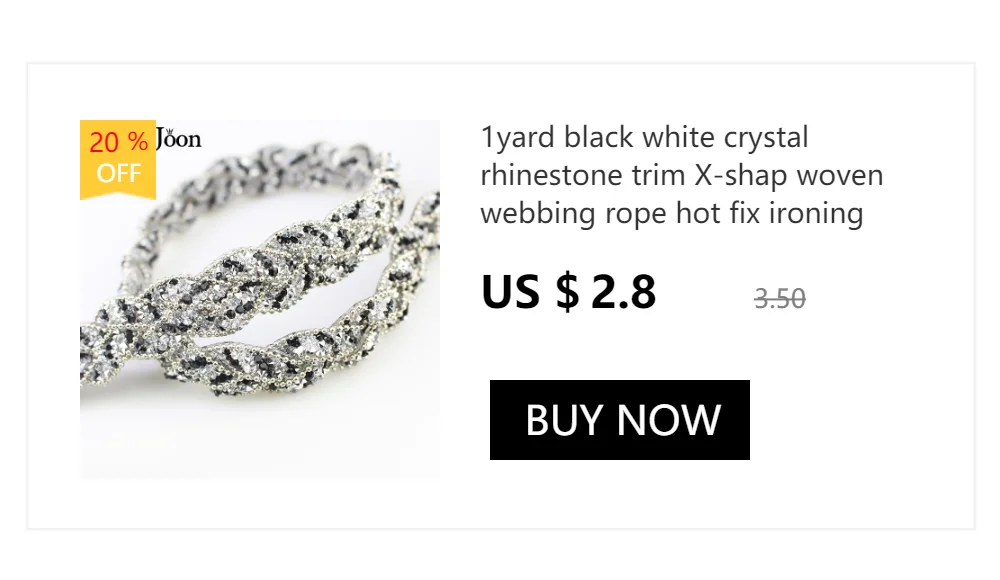Image resolution: width=1000 pixels, height=580 pixels.
Task: Click the crossed-out 3.50 original price
Action: tap(779, 299)
